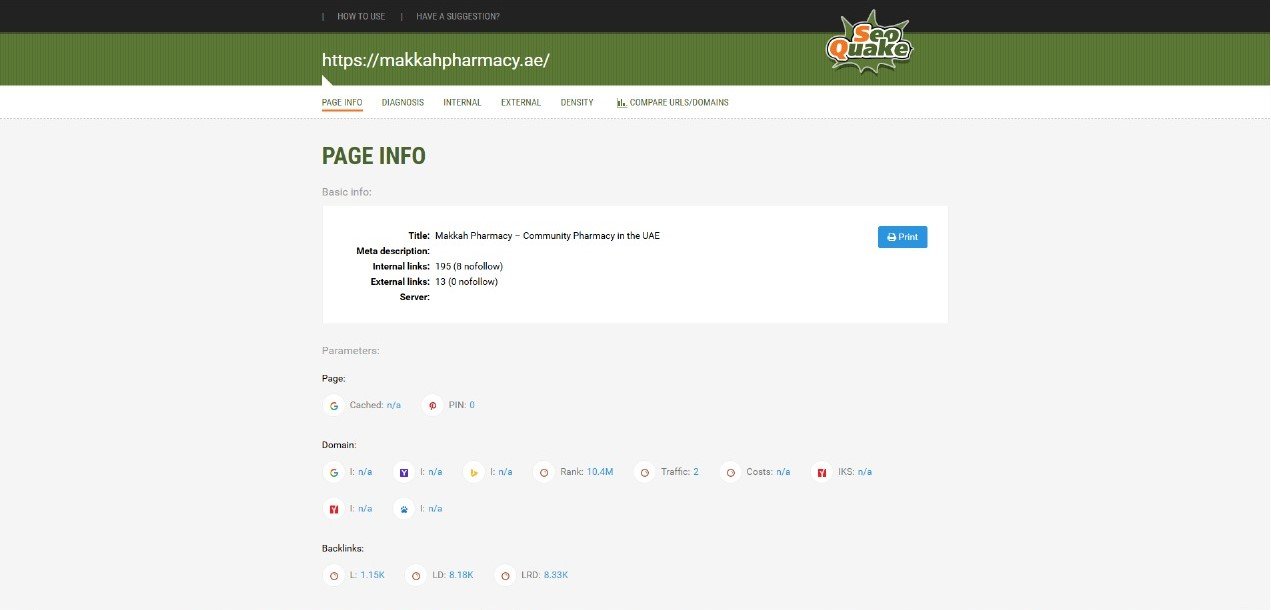Click the Costs n/a value
1271x610 pixels.
[783, 472]
